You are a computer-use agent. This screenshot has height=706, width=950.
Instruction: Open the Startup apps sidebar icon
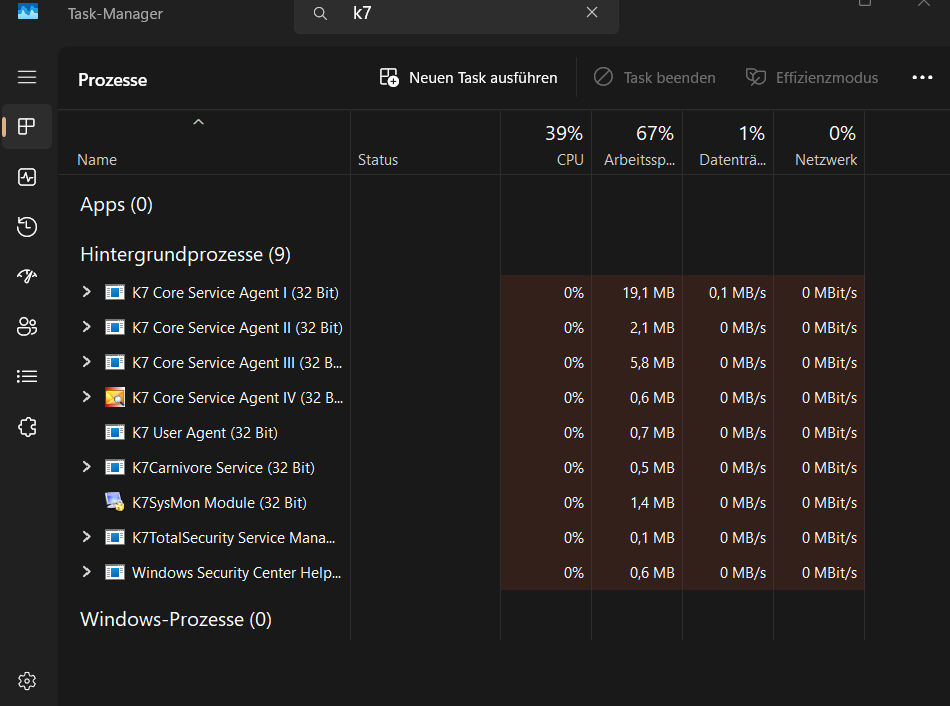tap(27, 276)
